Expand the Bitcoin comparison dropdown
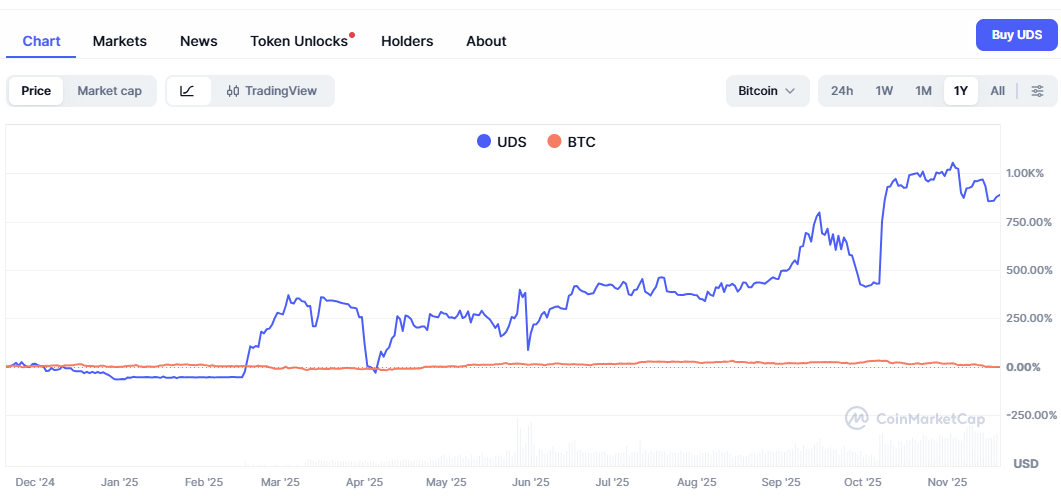 pyautogui.click(x=766, y=91)
